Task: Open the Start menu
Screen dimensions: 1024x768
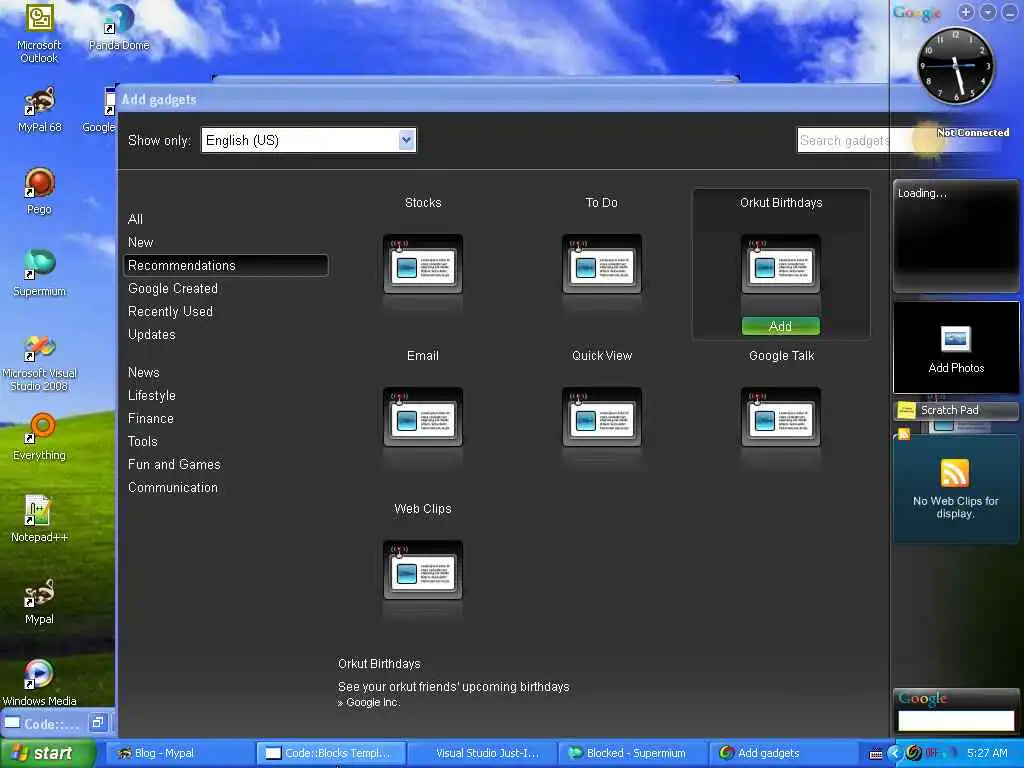Action: click(47, 753)
